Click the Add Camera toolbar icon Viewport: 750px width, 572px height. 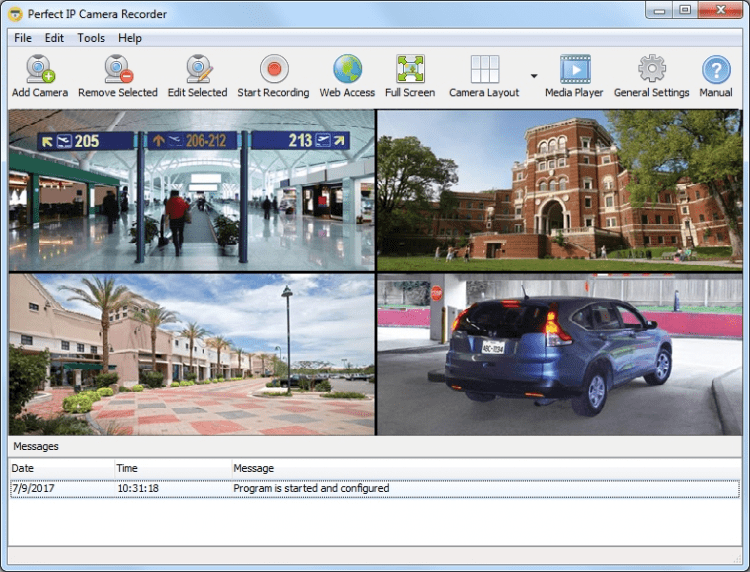(x=40, y=70)
